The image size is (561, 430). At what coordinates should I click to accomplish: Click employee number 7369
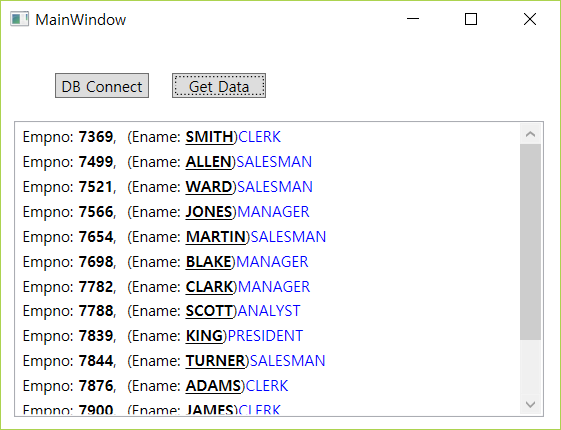(96, 137)
